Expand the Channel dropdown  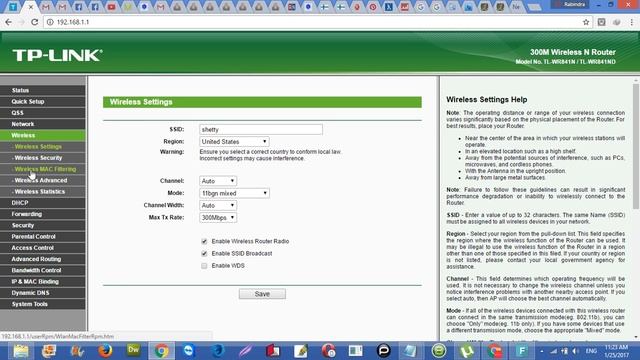pyautogui.click(x=218, y=181)
